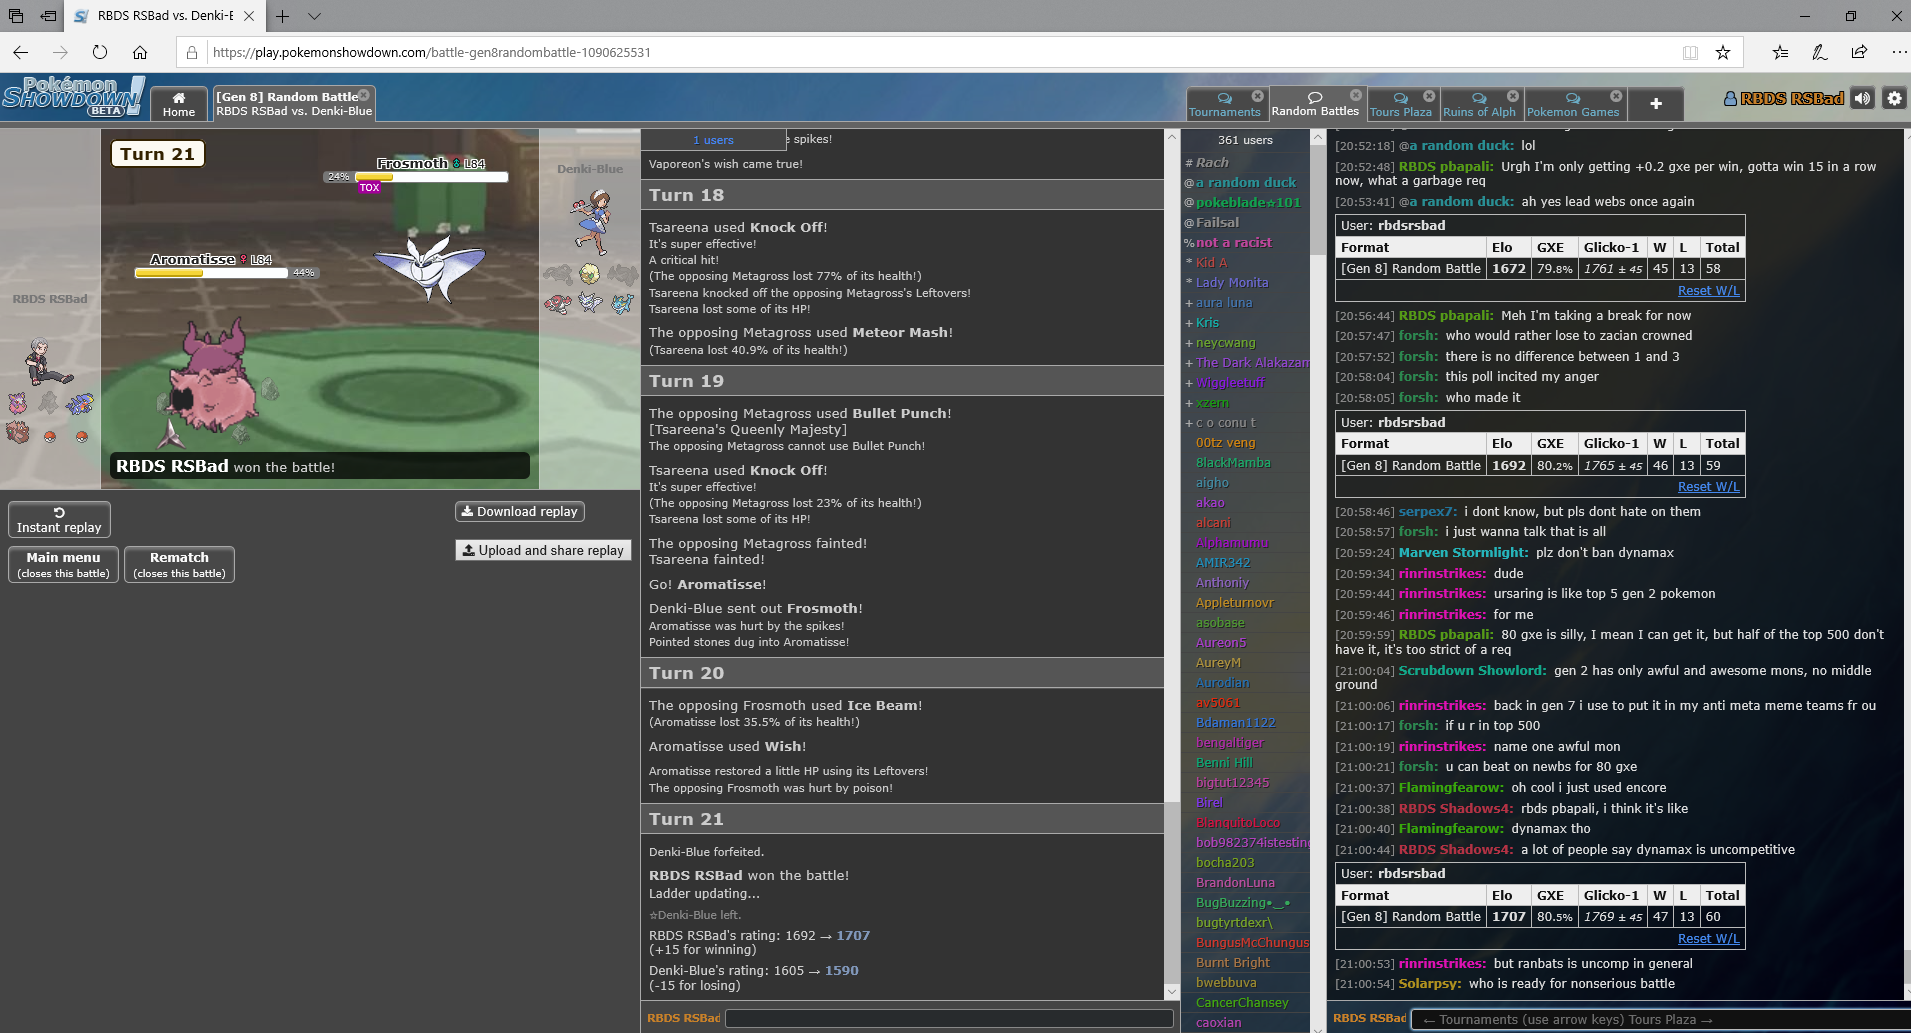Click the TOX status badge on Frosmoth

(x=370, y=187)
